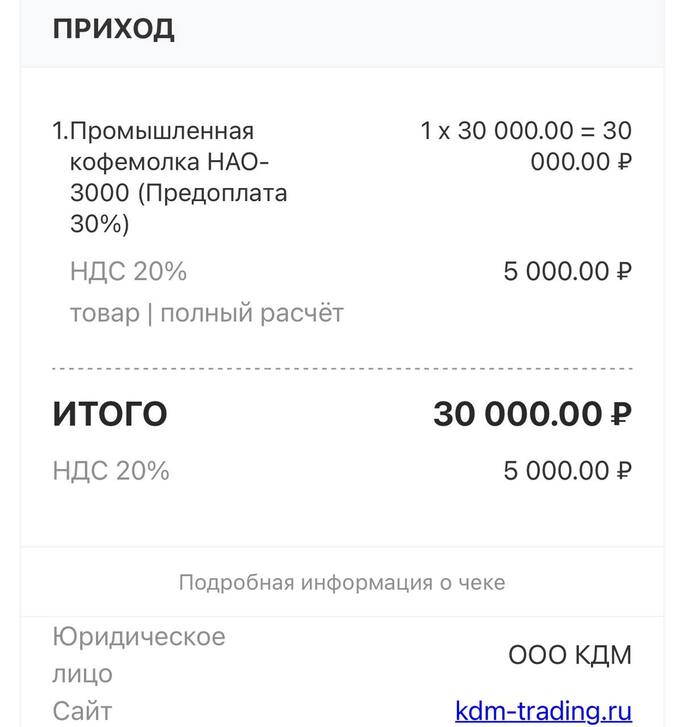700x727 pixels.
Task: Click the item number 1. before Промышленная
Action: point(60,131)
